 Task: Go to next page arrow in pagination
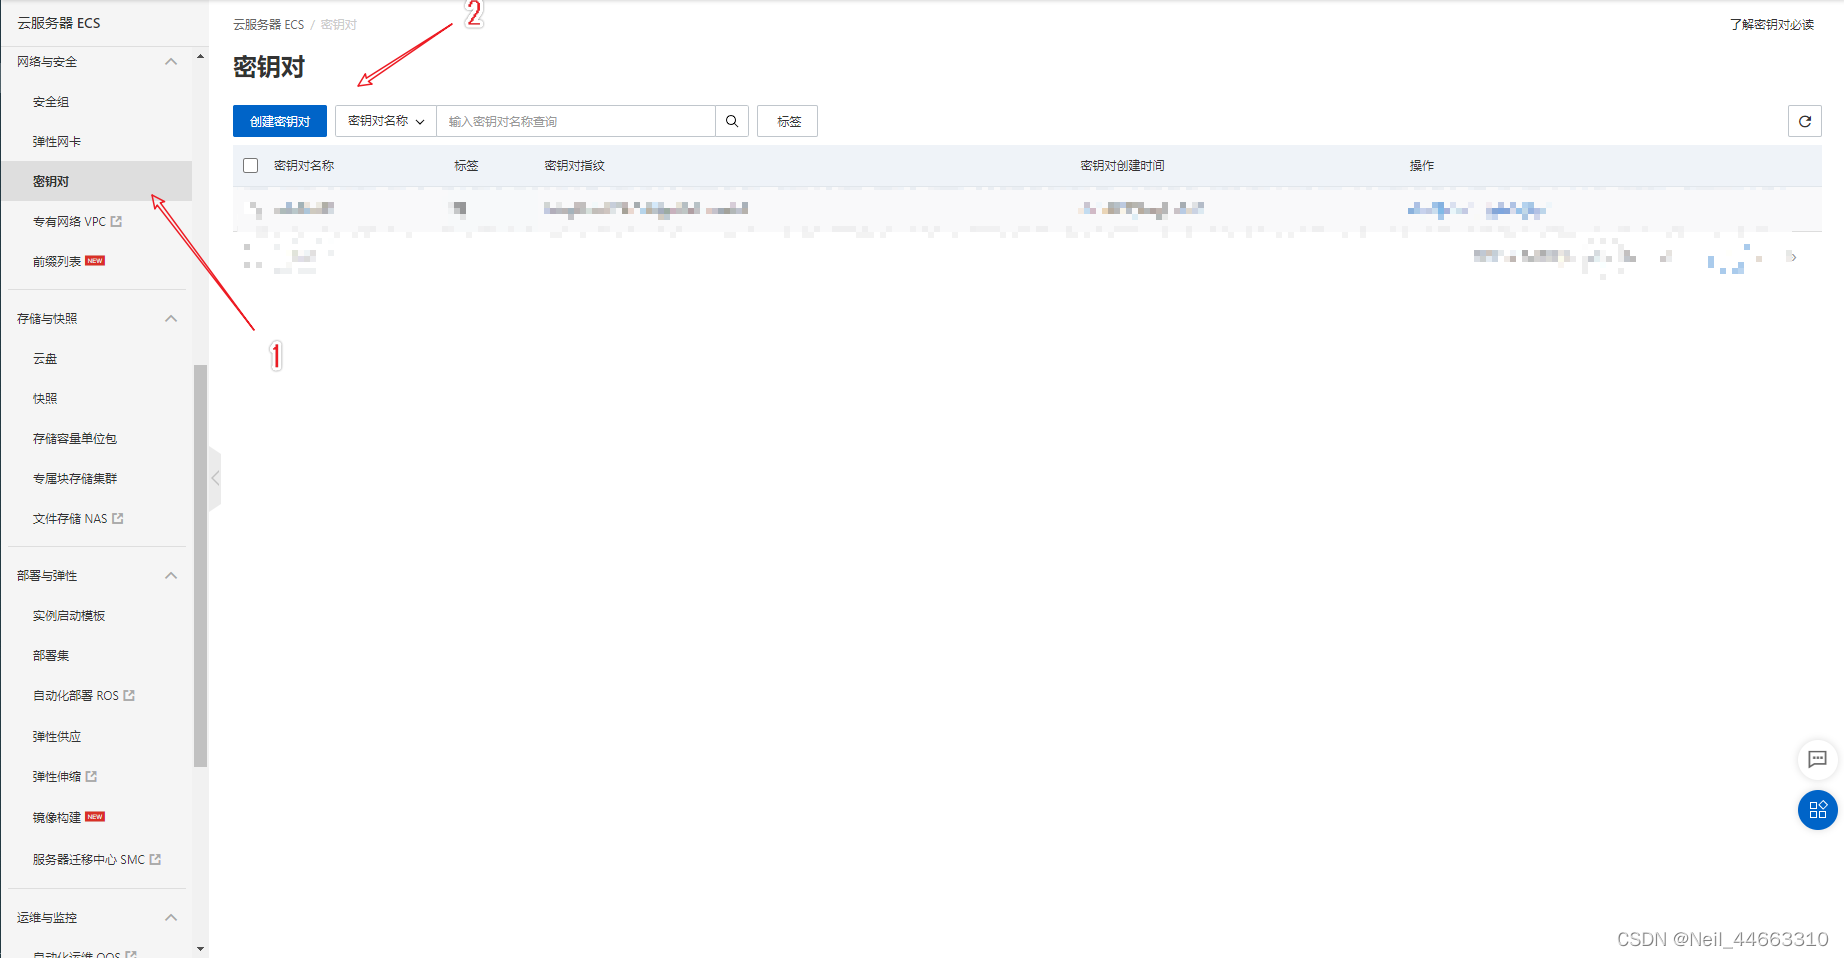1793,257
